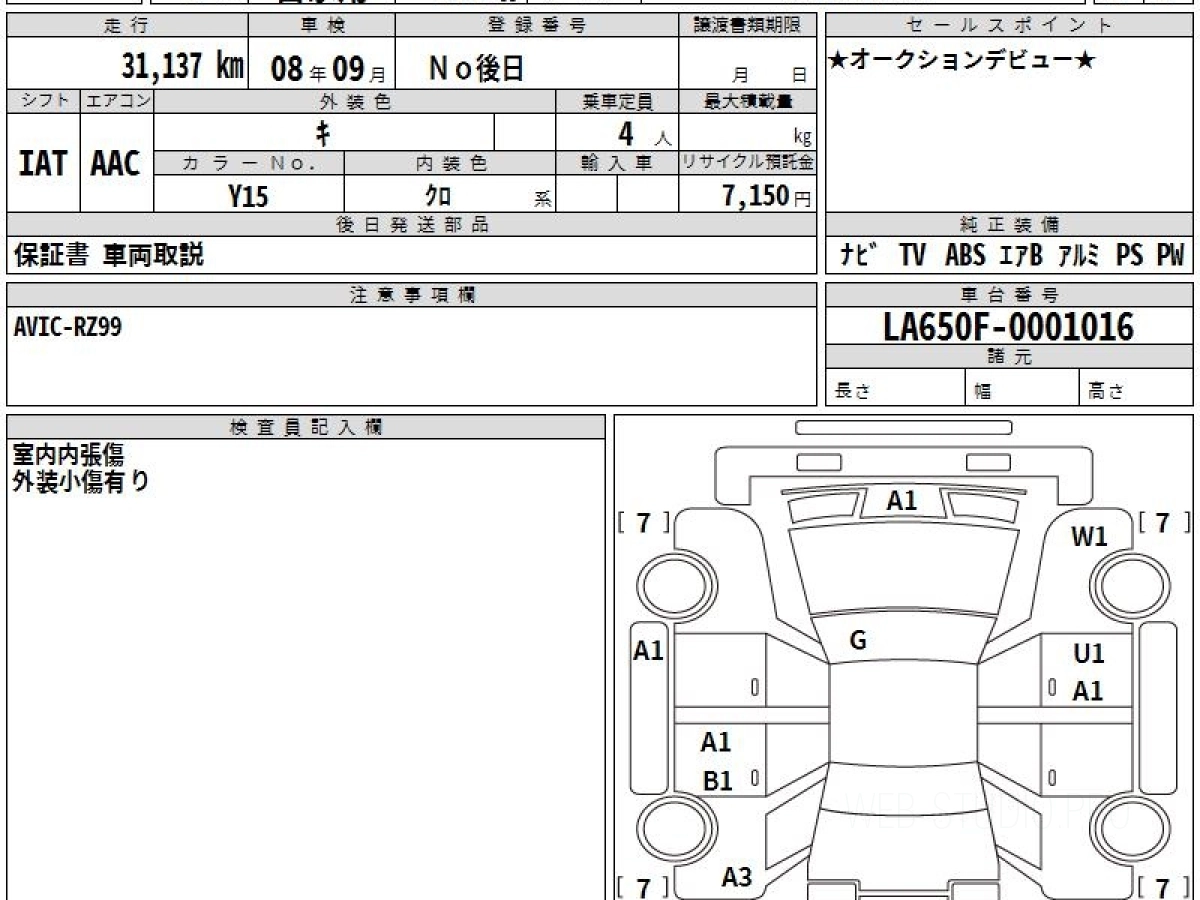Select the 保証書 車両取説 text
Image resolution: width=1200 pixels, height=900 pixels.
click(x=108, y=255)
